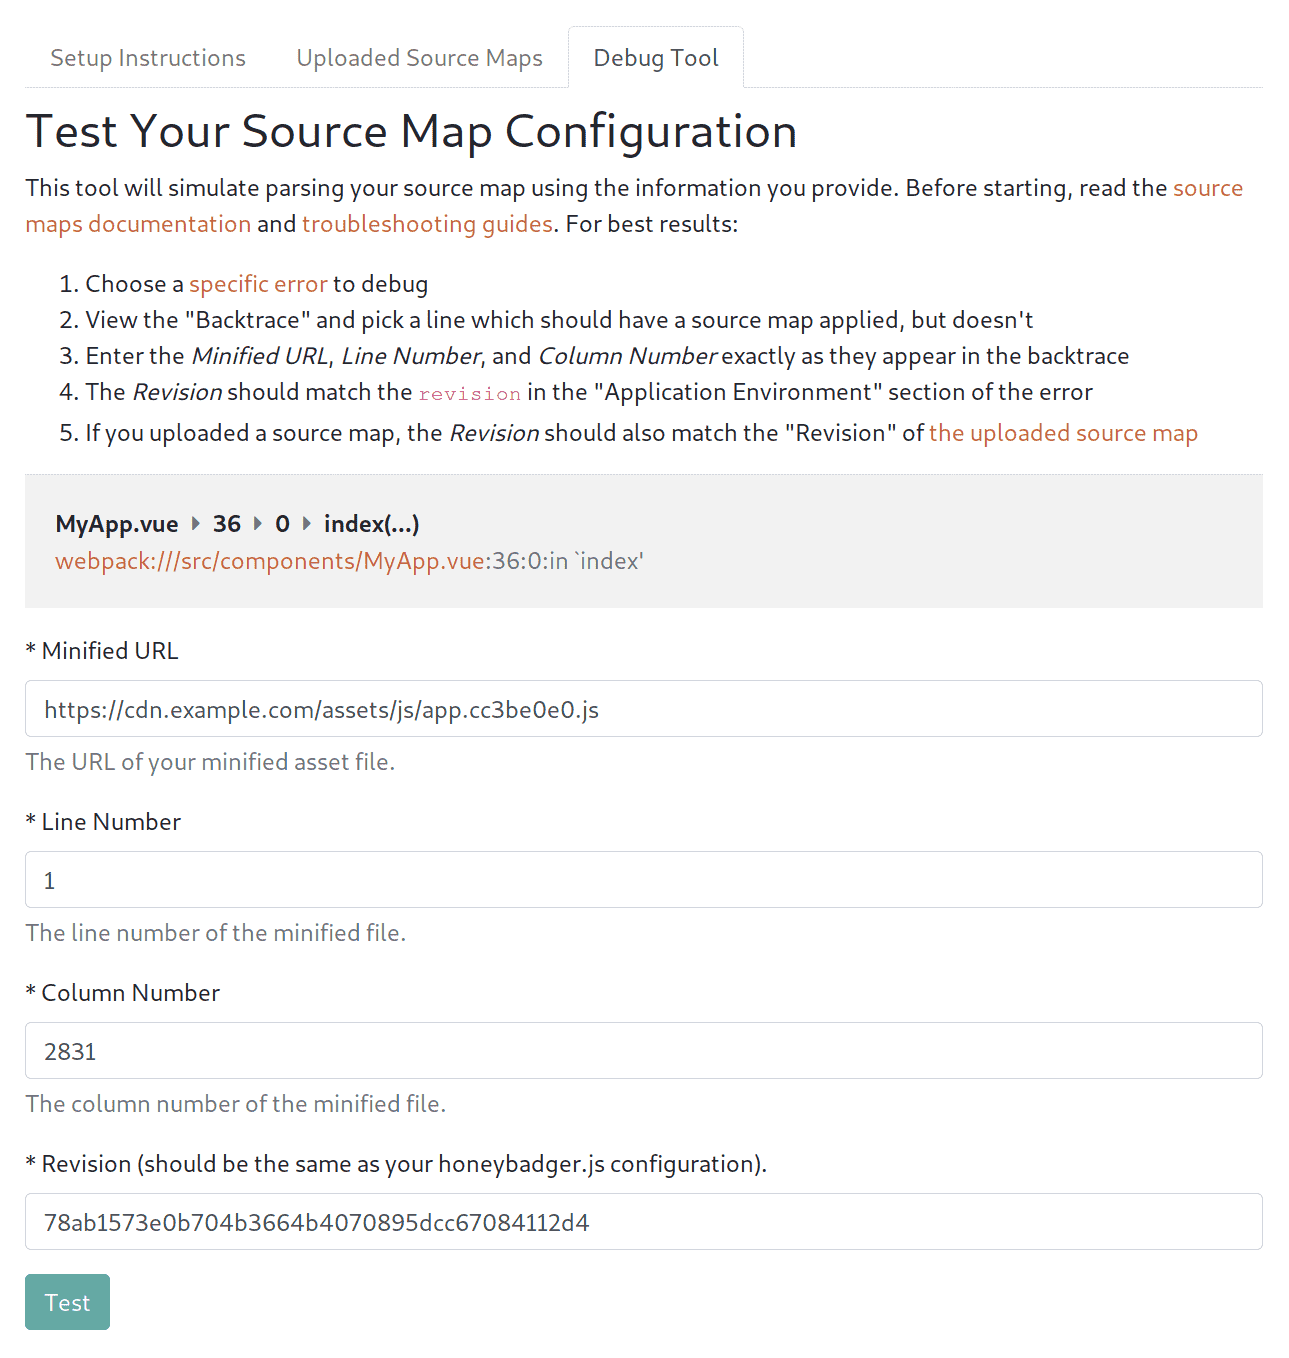
Task: Open "the uploaded source map" link
Action: (1063, 433)
